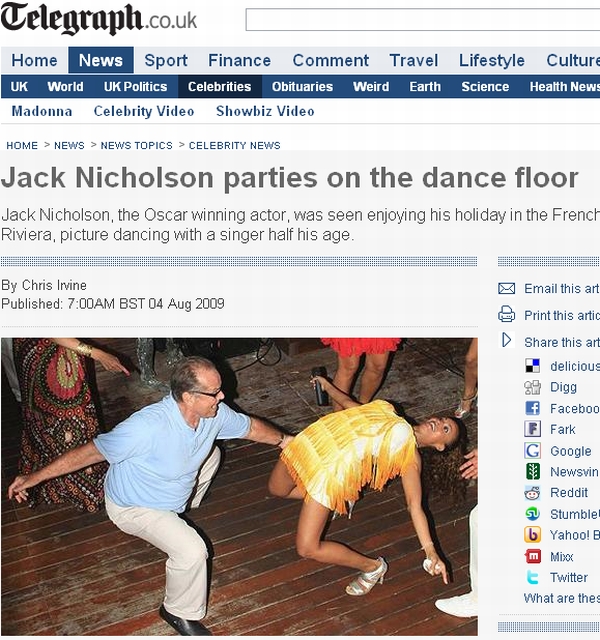Screen dimensions: 600x640
Task: Open the Jack Nicholson dancing photo
Action: pyautogui.click(x=239, y=487)
